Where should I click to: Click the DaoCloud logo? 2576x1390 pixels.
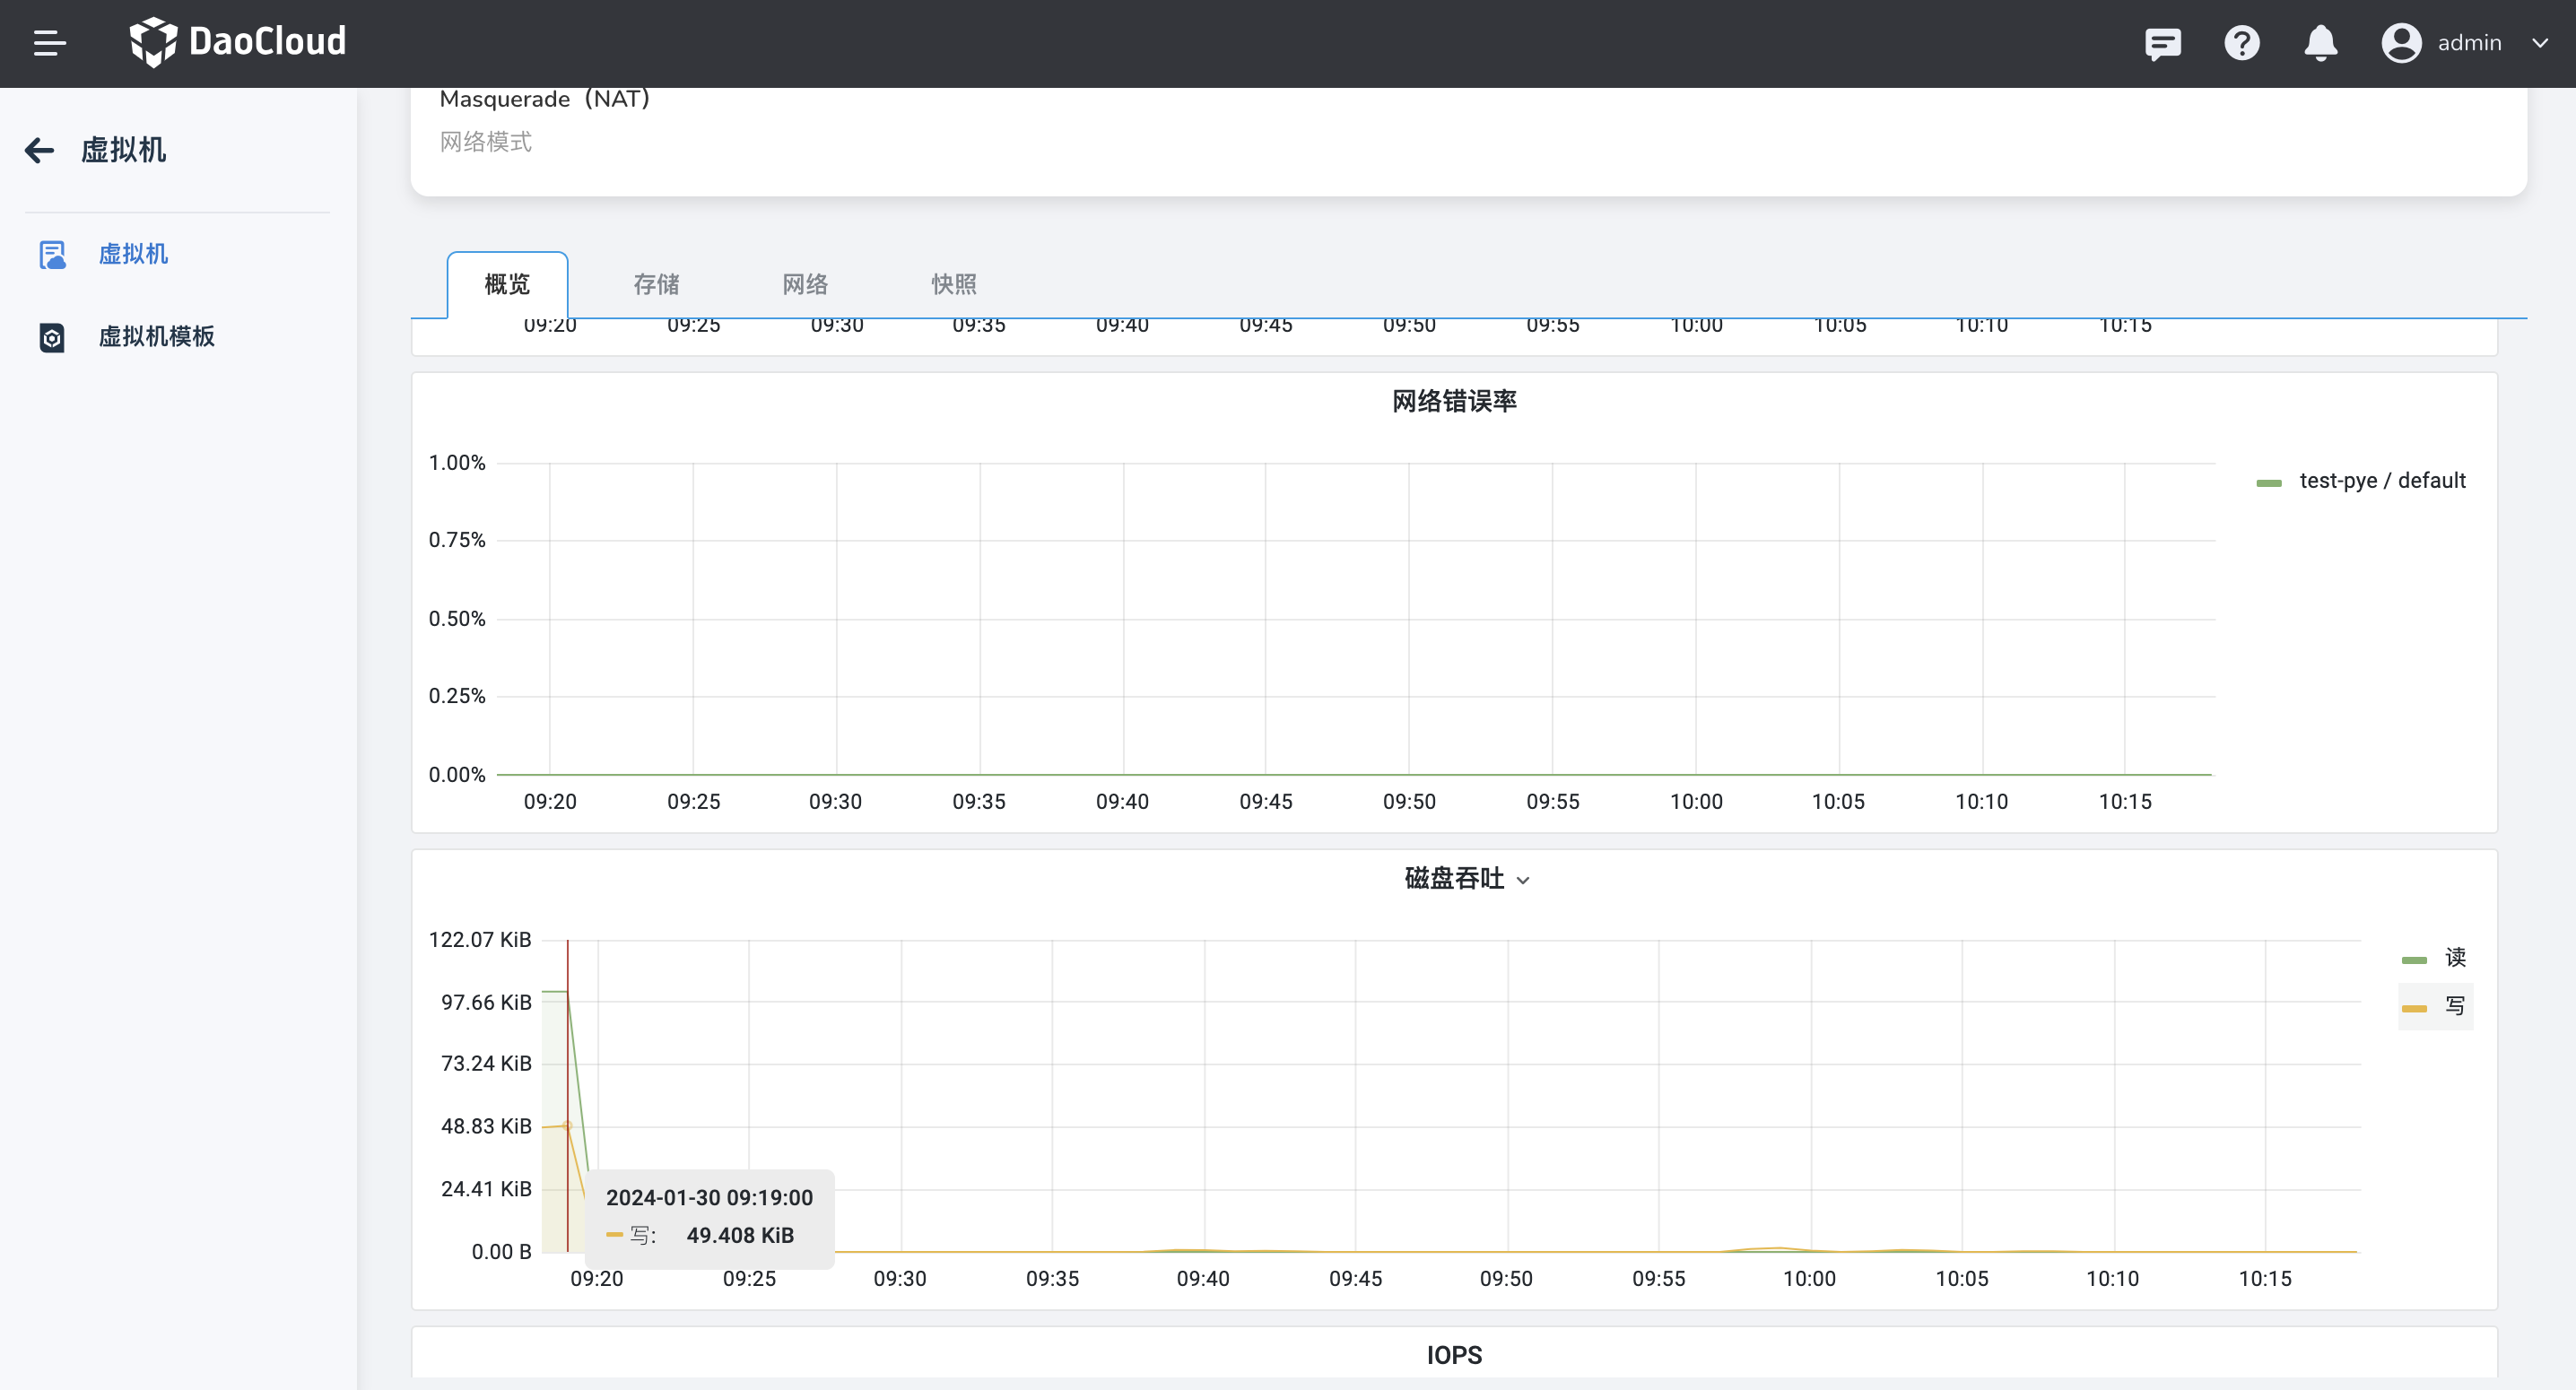click(x=238, y=42)
